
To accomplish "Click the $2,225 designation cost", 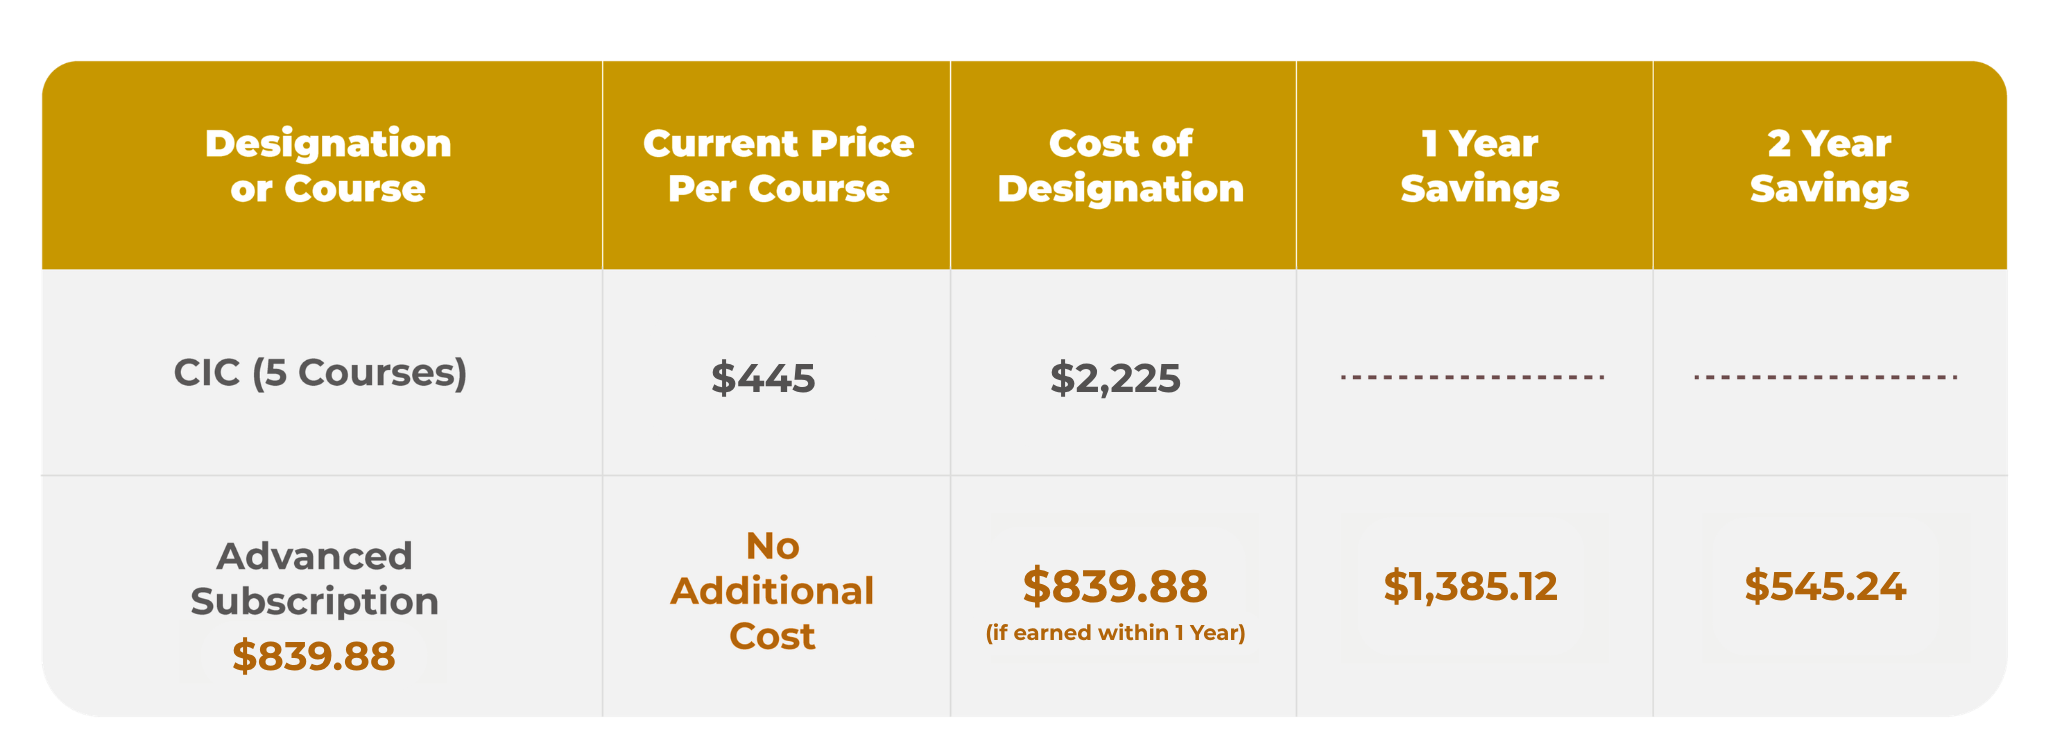I will tap(1115, 379).
